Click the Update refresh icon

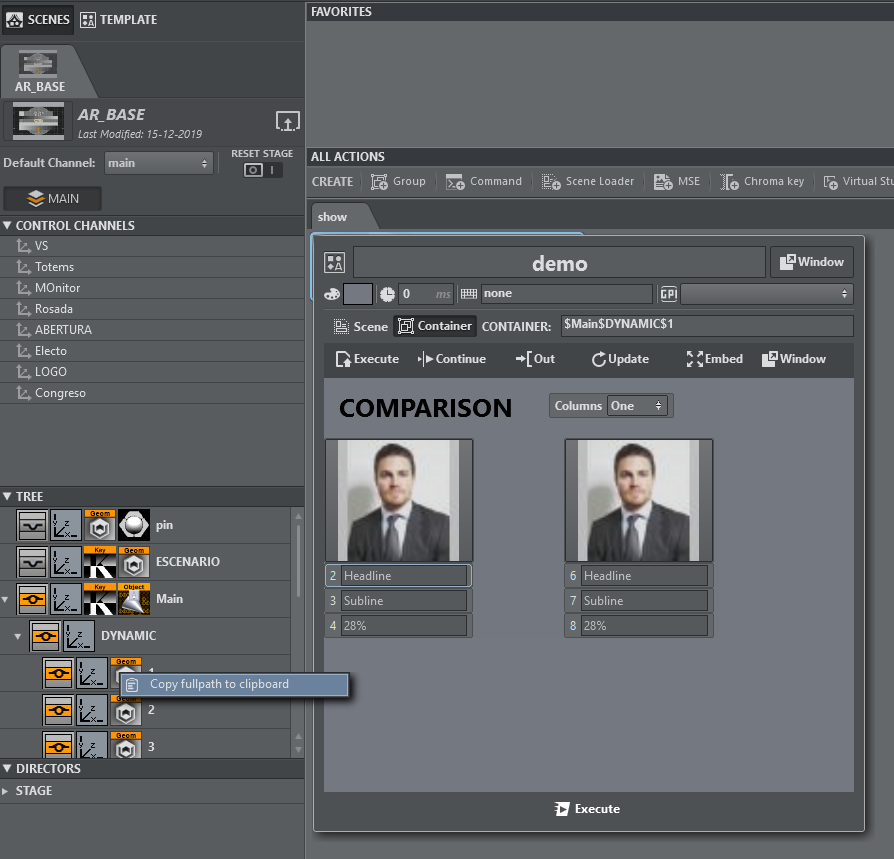coord(599,359)
